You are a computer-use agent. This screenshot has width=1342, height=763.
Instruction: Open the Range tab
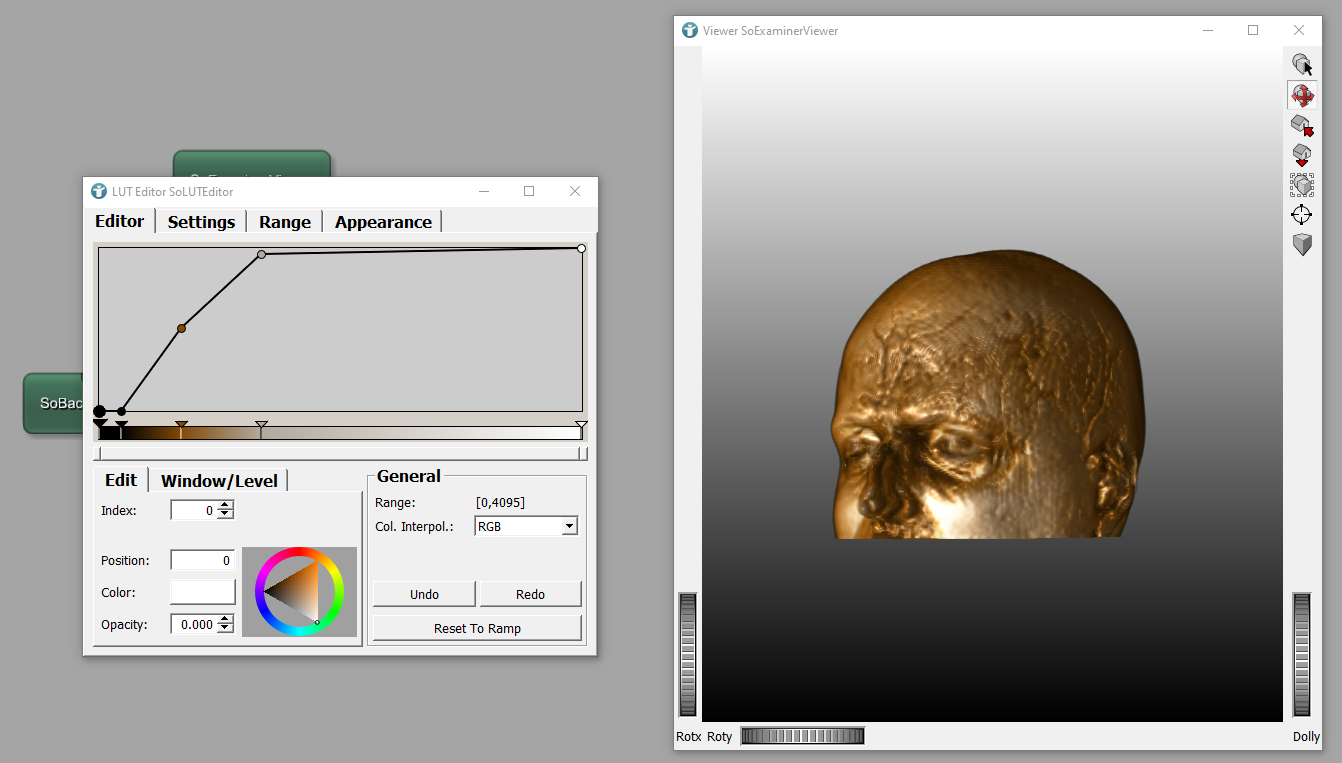point(285,222)
